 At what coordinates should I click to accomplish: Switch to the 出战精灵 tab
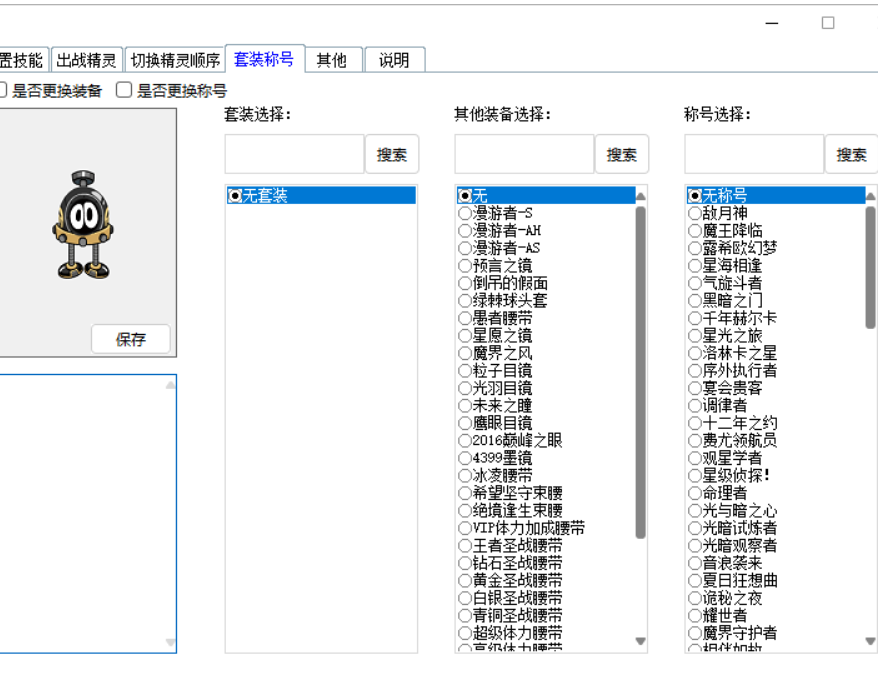click(85, 58)
